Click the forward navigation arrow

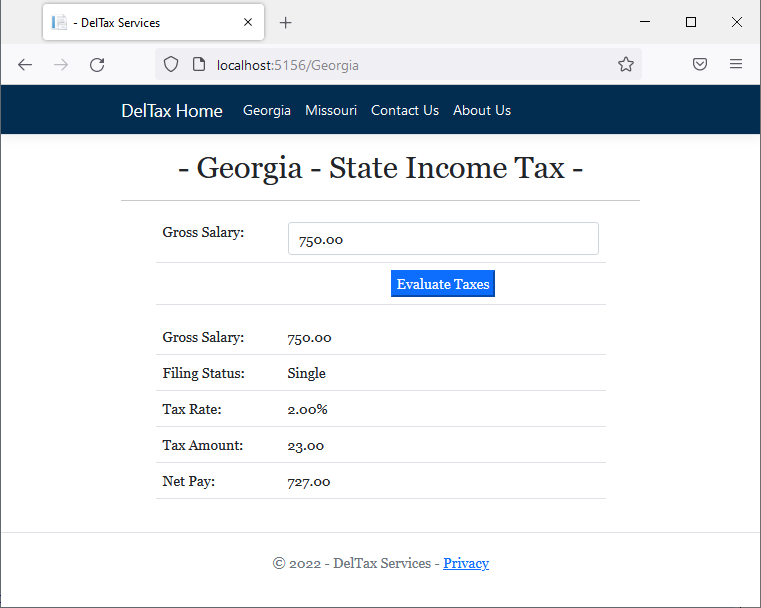[61, 65]
